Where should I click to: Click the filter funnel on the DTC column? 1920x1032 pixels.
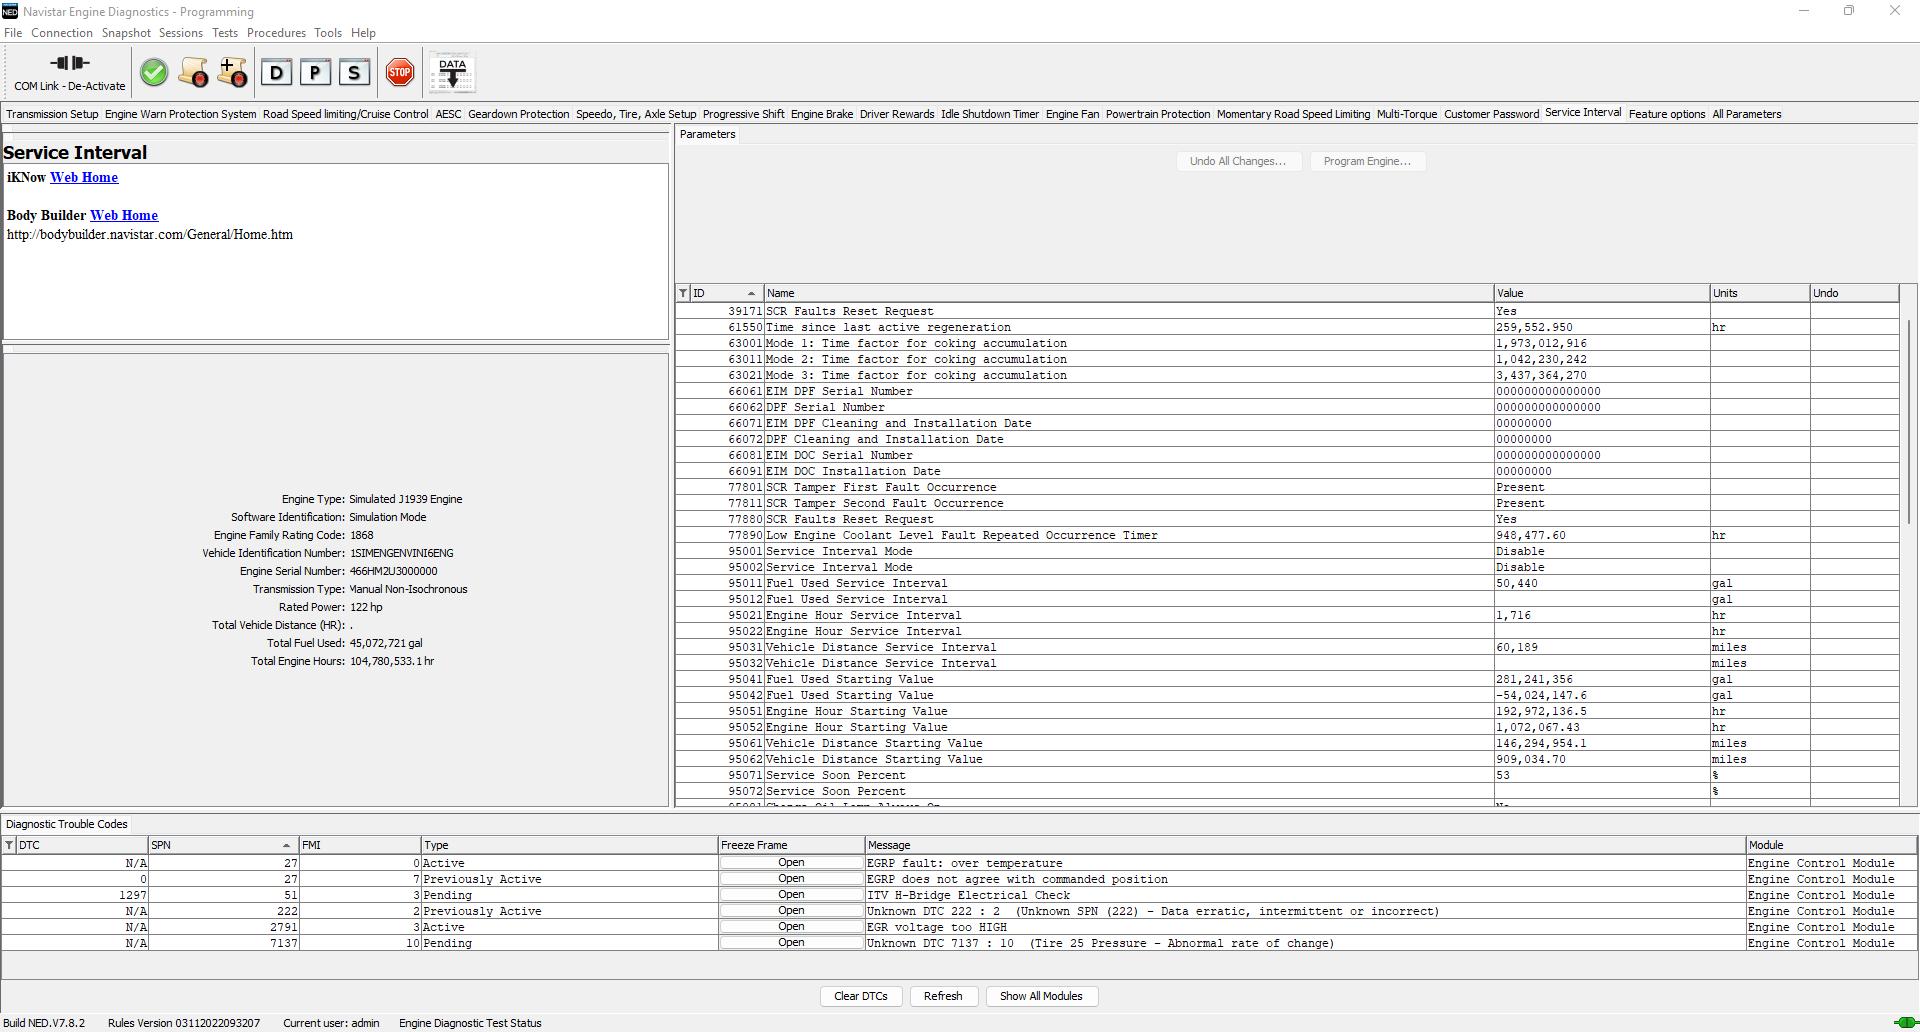click(8, 845)
